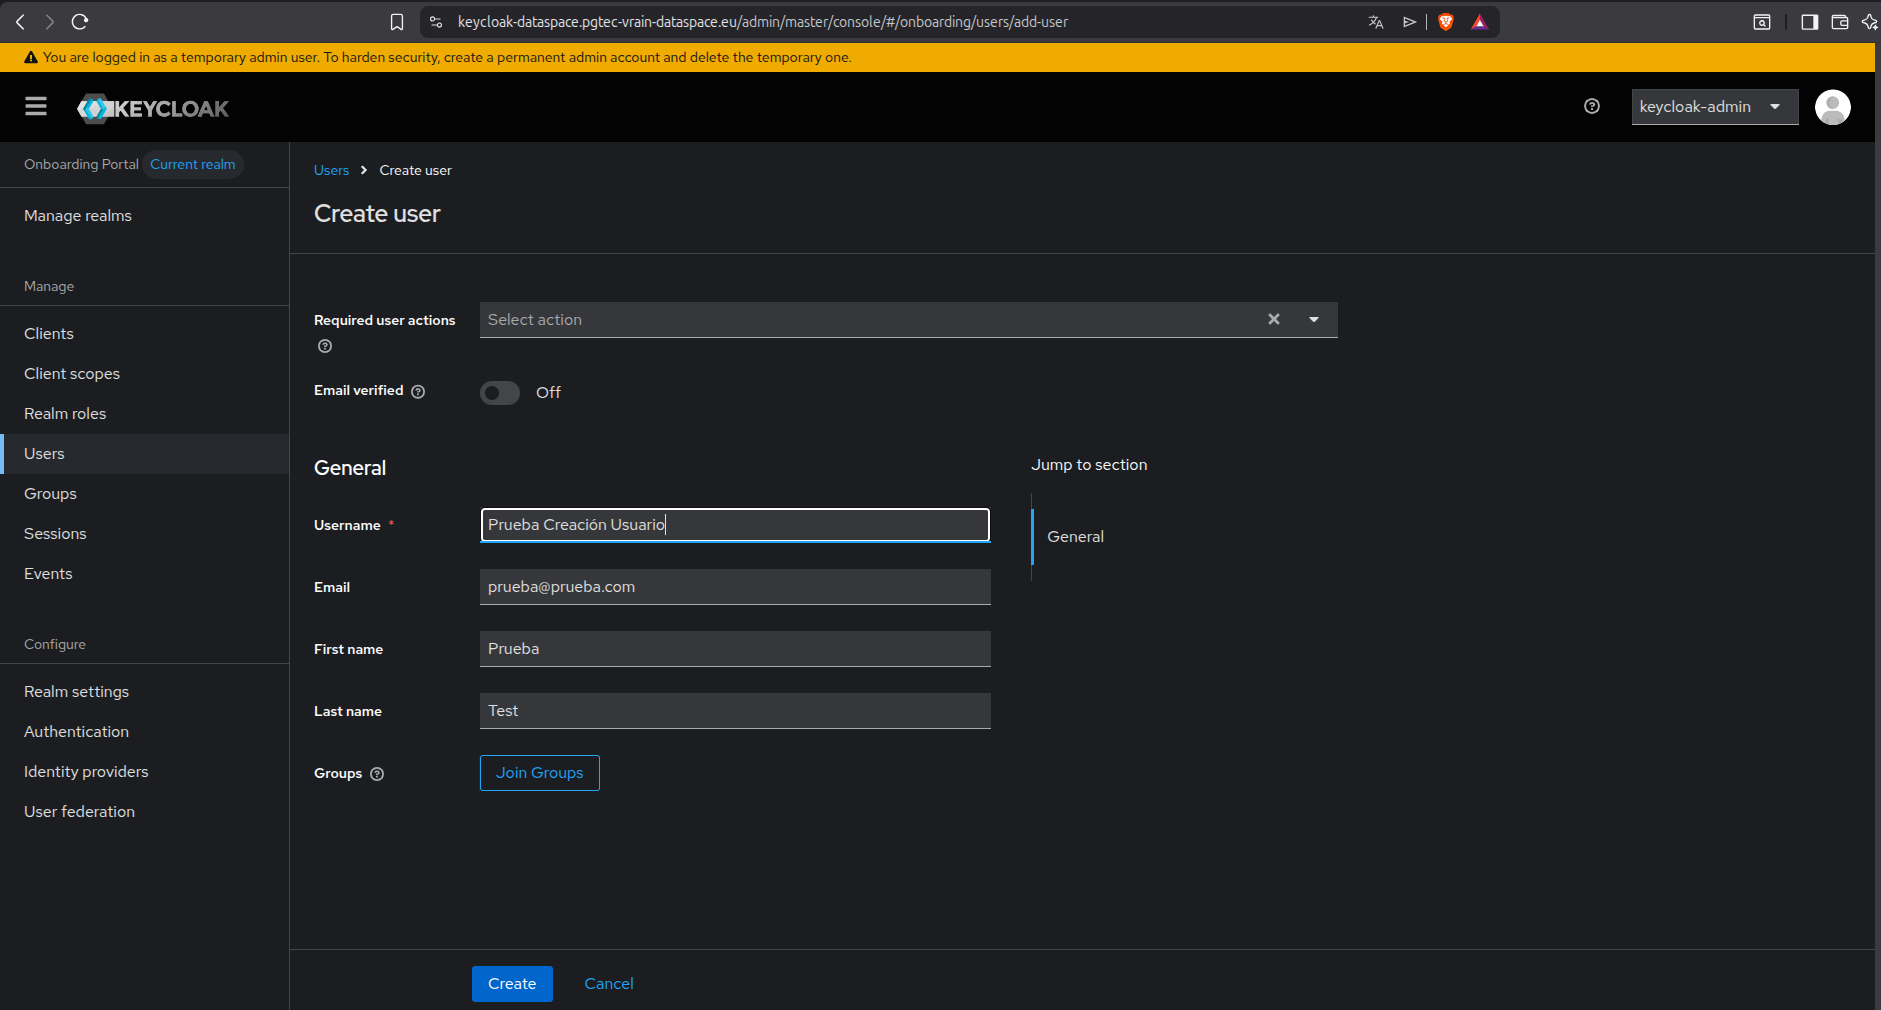Image resolution: width=1881 pixels, height=1010 pixels.
Task: Show help for Email verified
Action: coord(418,391)
